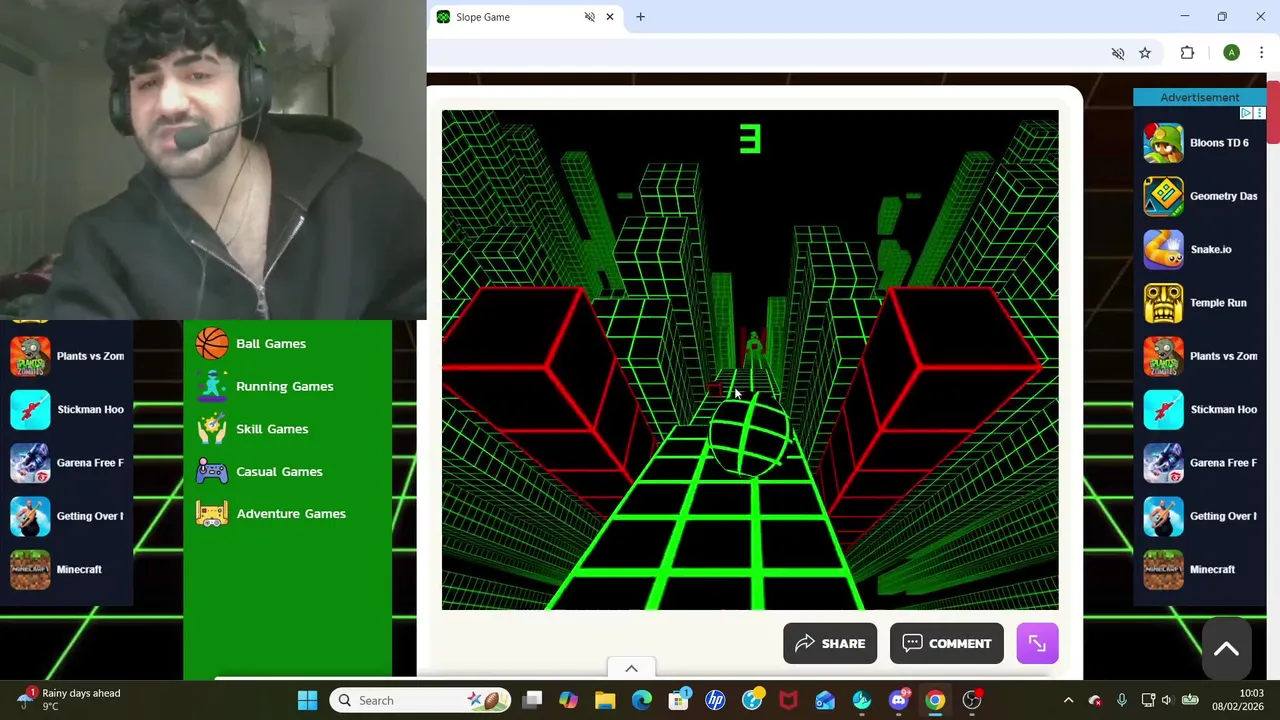Open Geometry Dash in the right sidebar

[1199, 196]
